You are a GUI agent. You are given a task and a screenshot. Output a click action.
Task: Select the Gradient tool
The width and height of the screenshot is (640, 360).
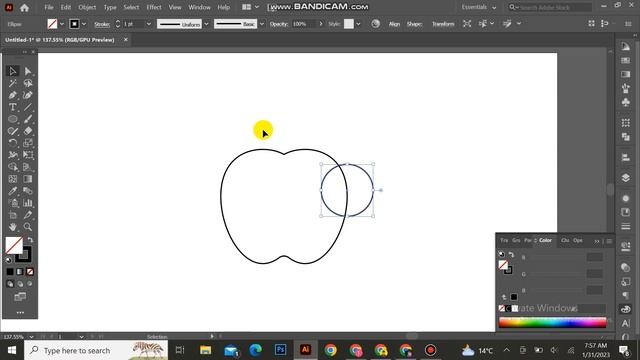click(28, 179)
